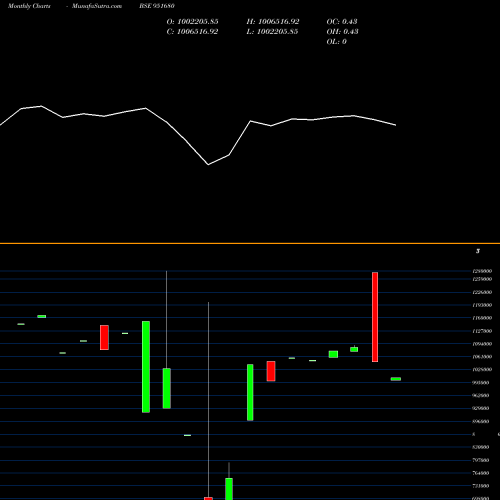Select the low value 'L: 1002205.85'
Screen dimensions: 500x500
pos(272,32)
